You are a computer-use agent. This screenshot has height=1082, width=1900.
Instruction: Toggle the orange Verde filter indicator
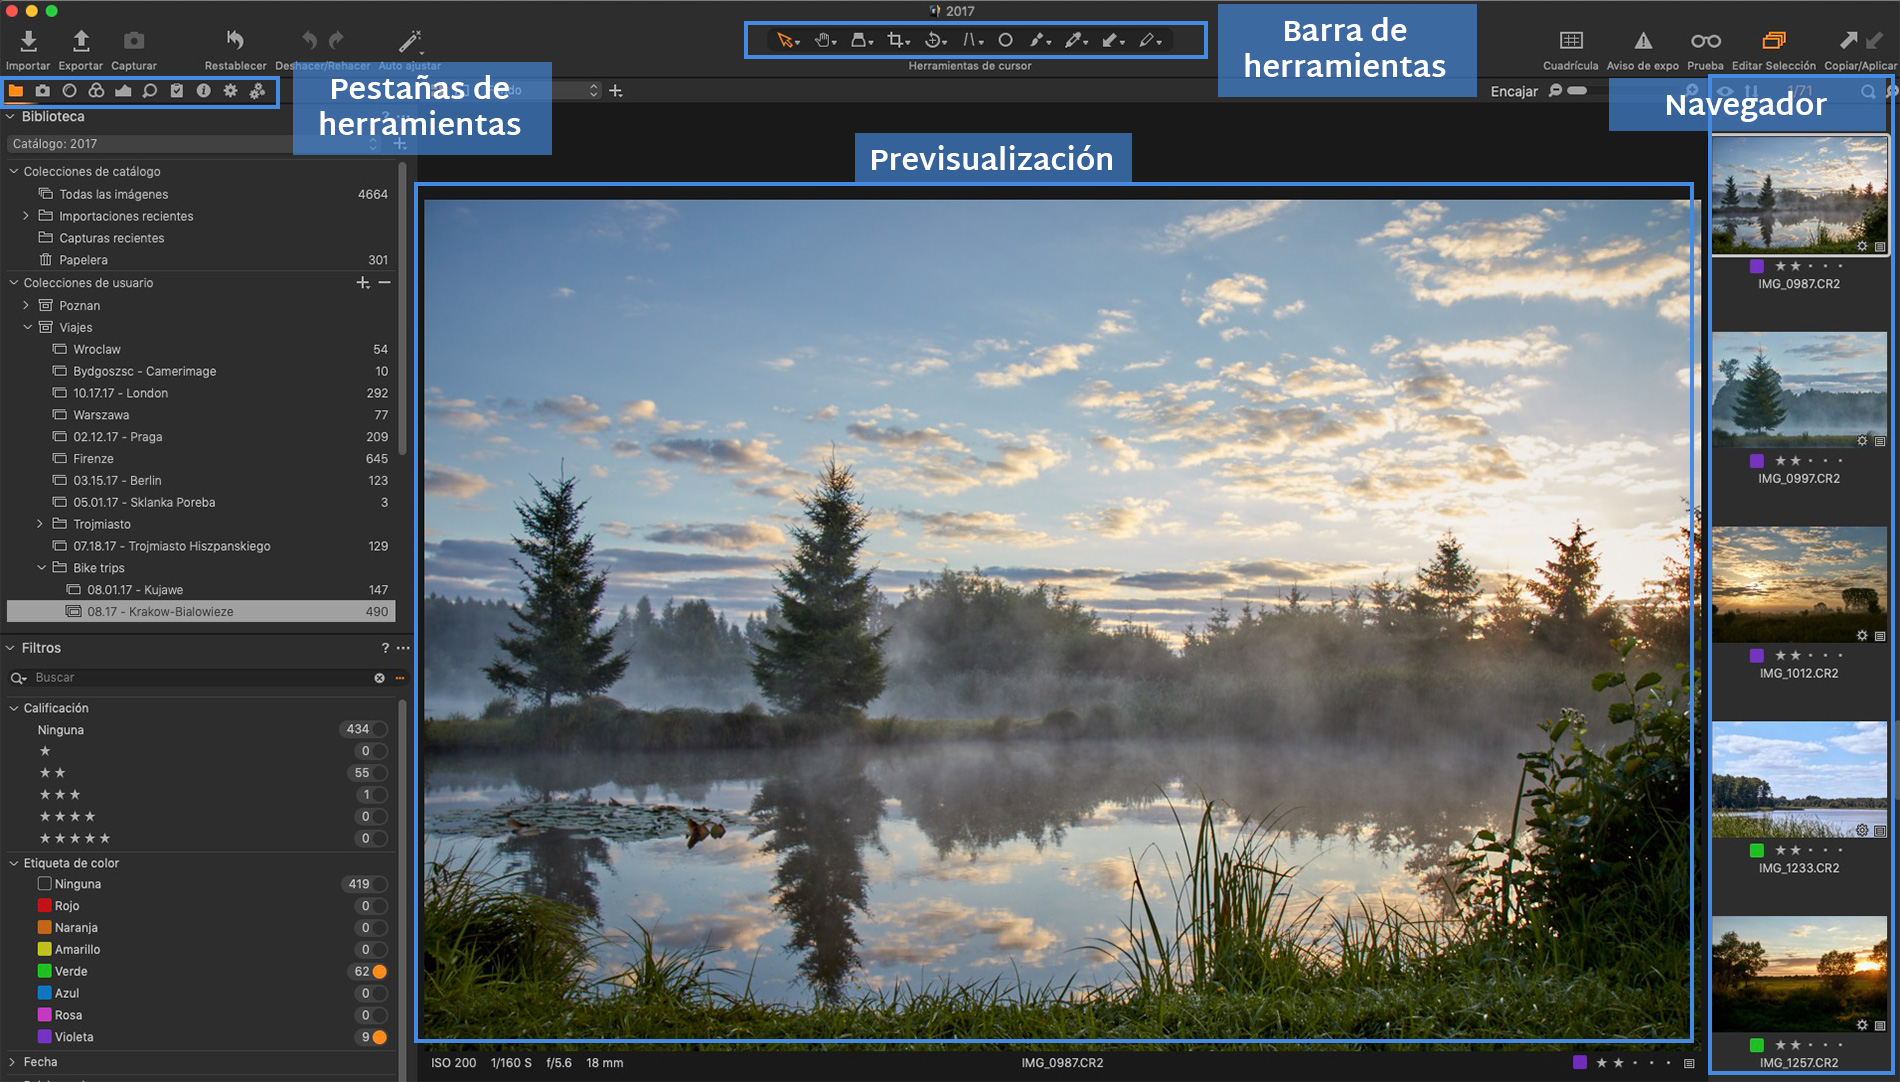[x=380, y=972]
